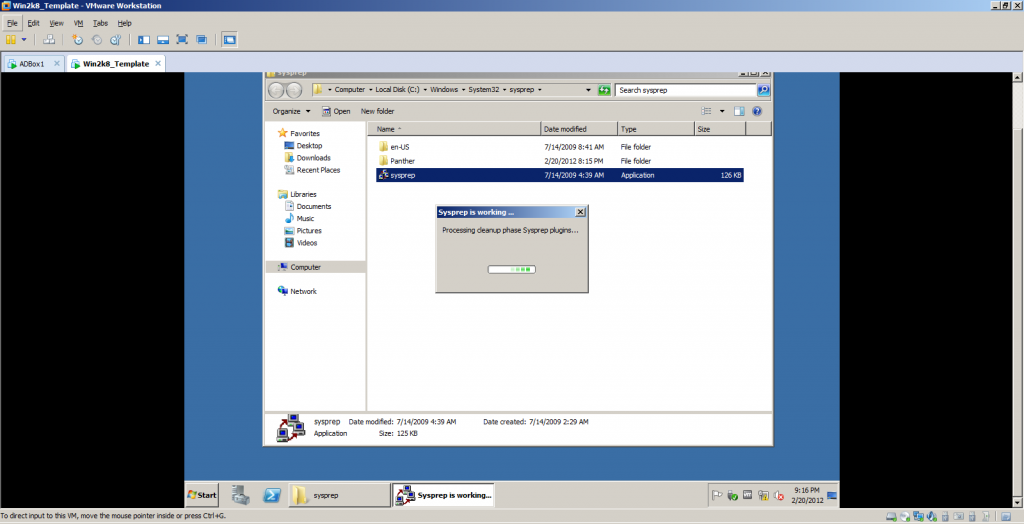Screen dimensions: 1024x524
Task: Sort by the Size column header
Action: (x=720, y=129)
